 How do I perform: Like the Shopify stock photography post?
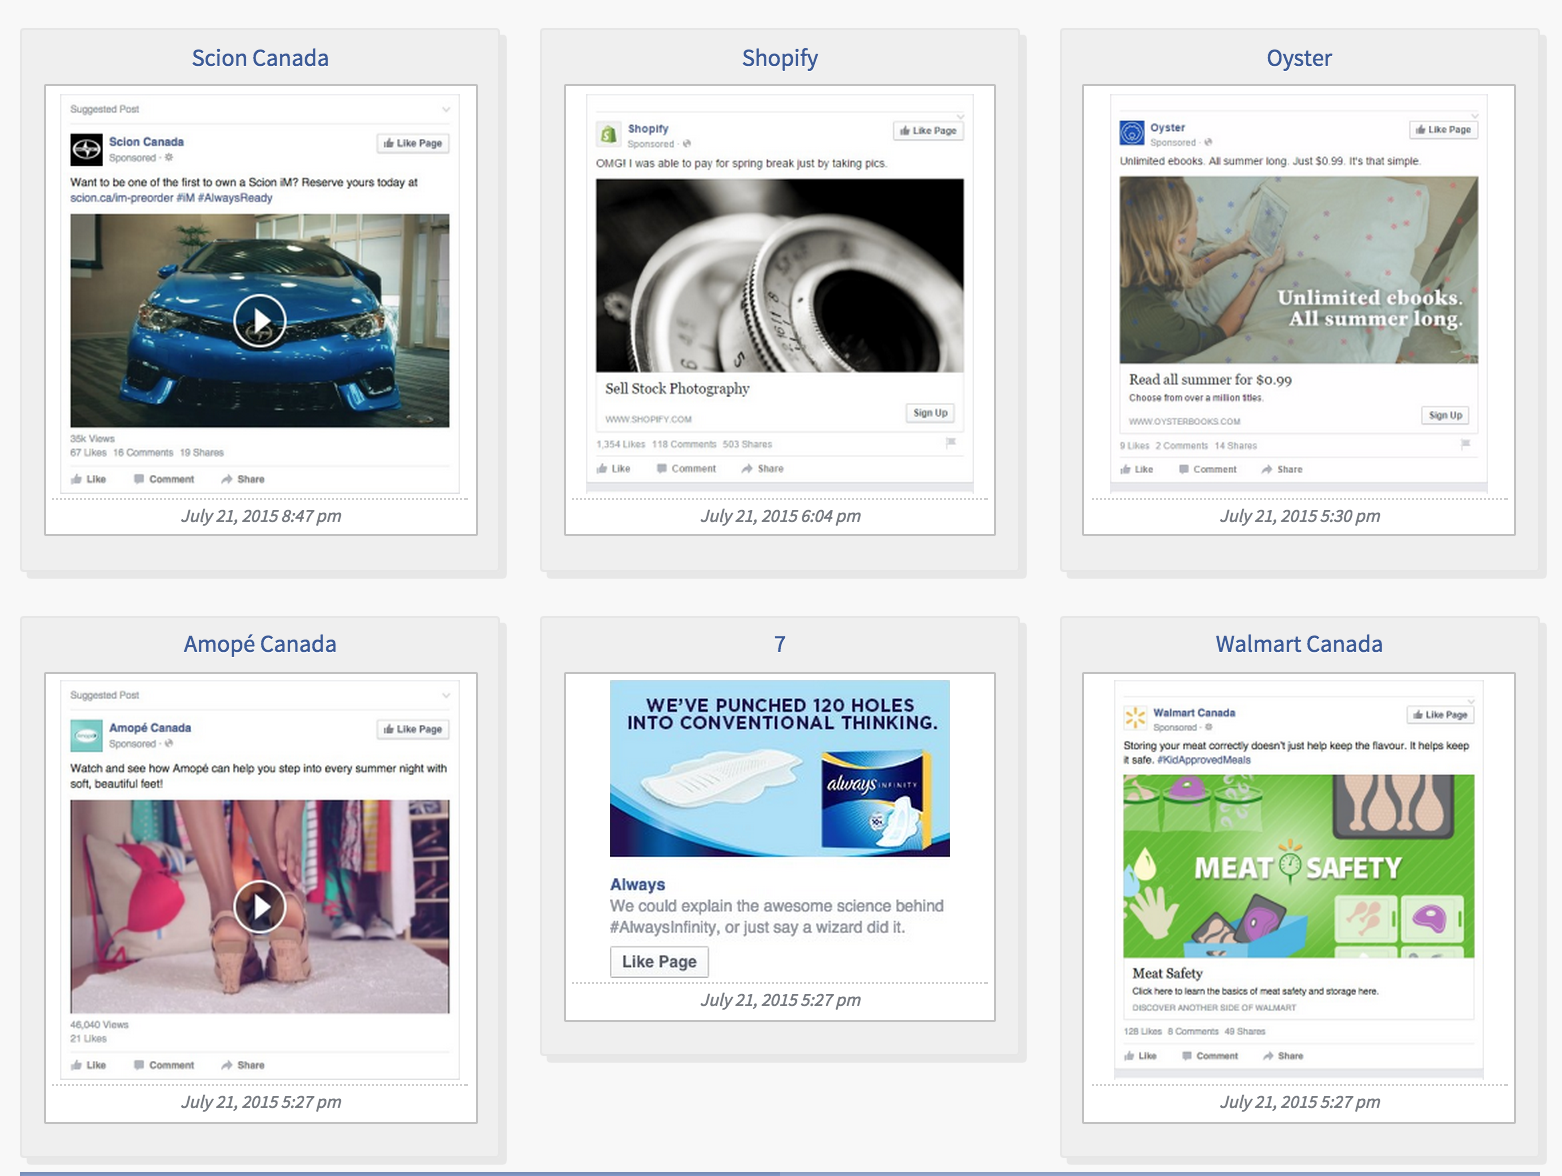coord(614,468)
